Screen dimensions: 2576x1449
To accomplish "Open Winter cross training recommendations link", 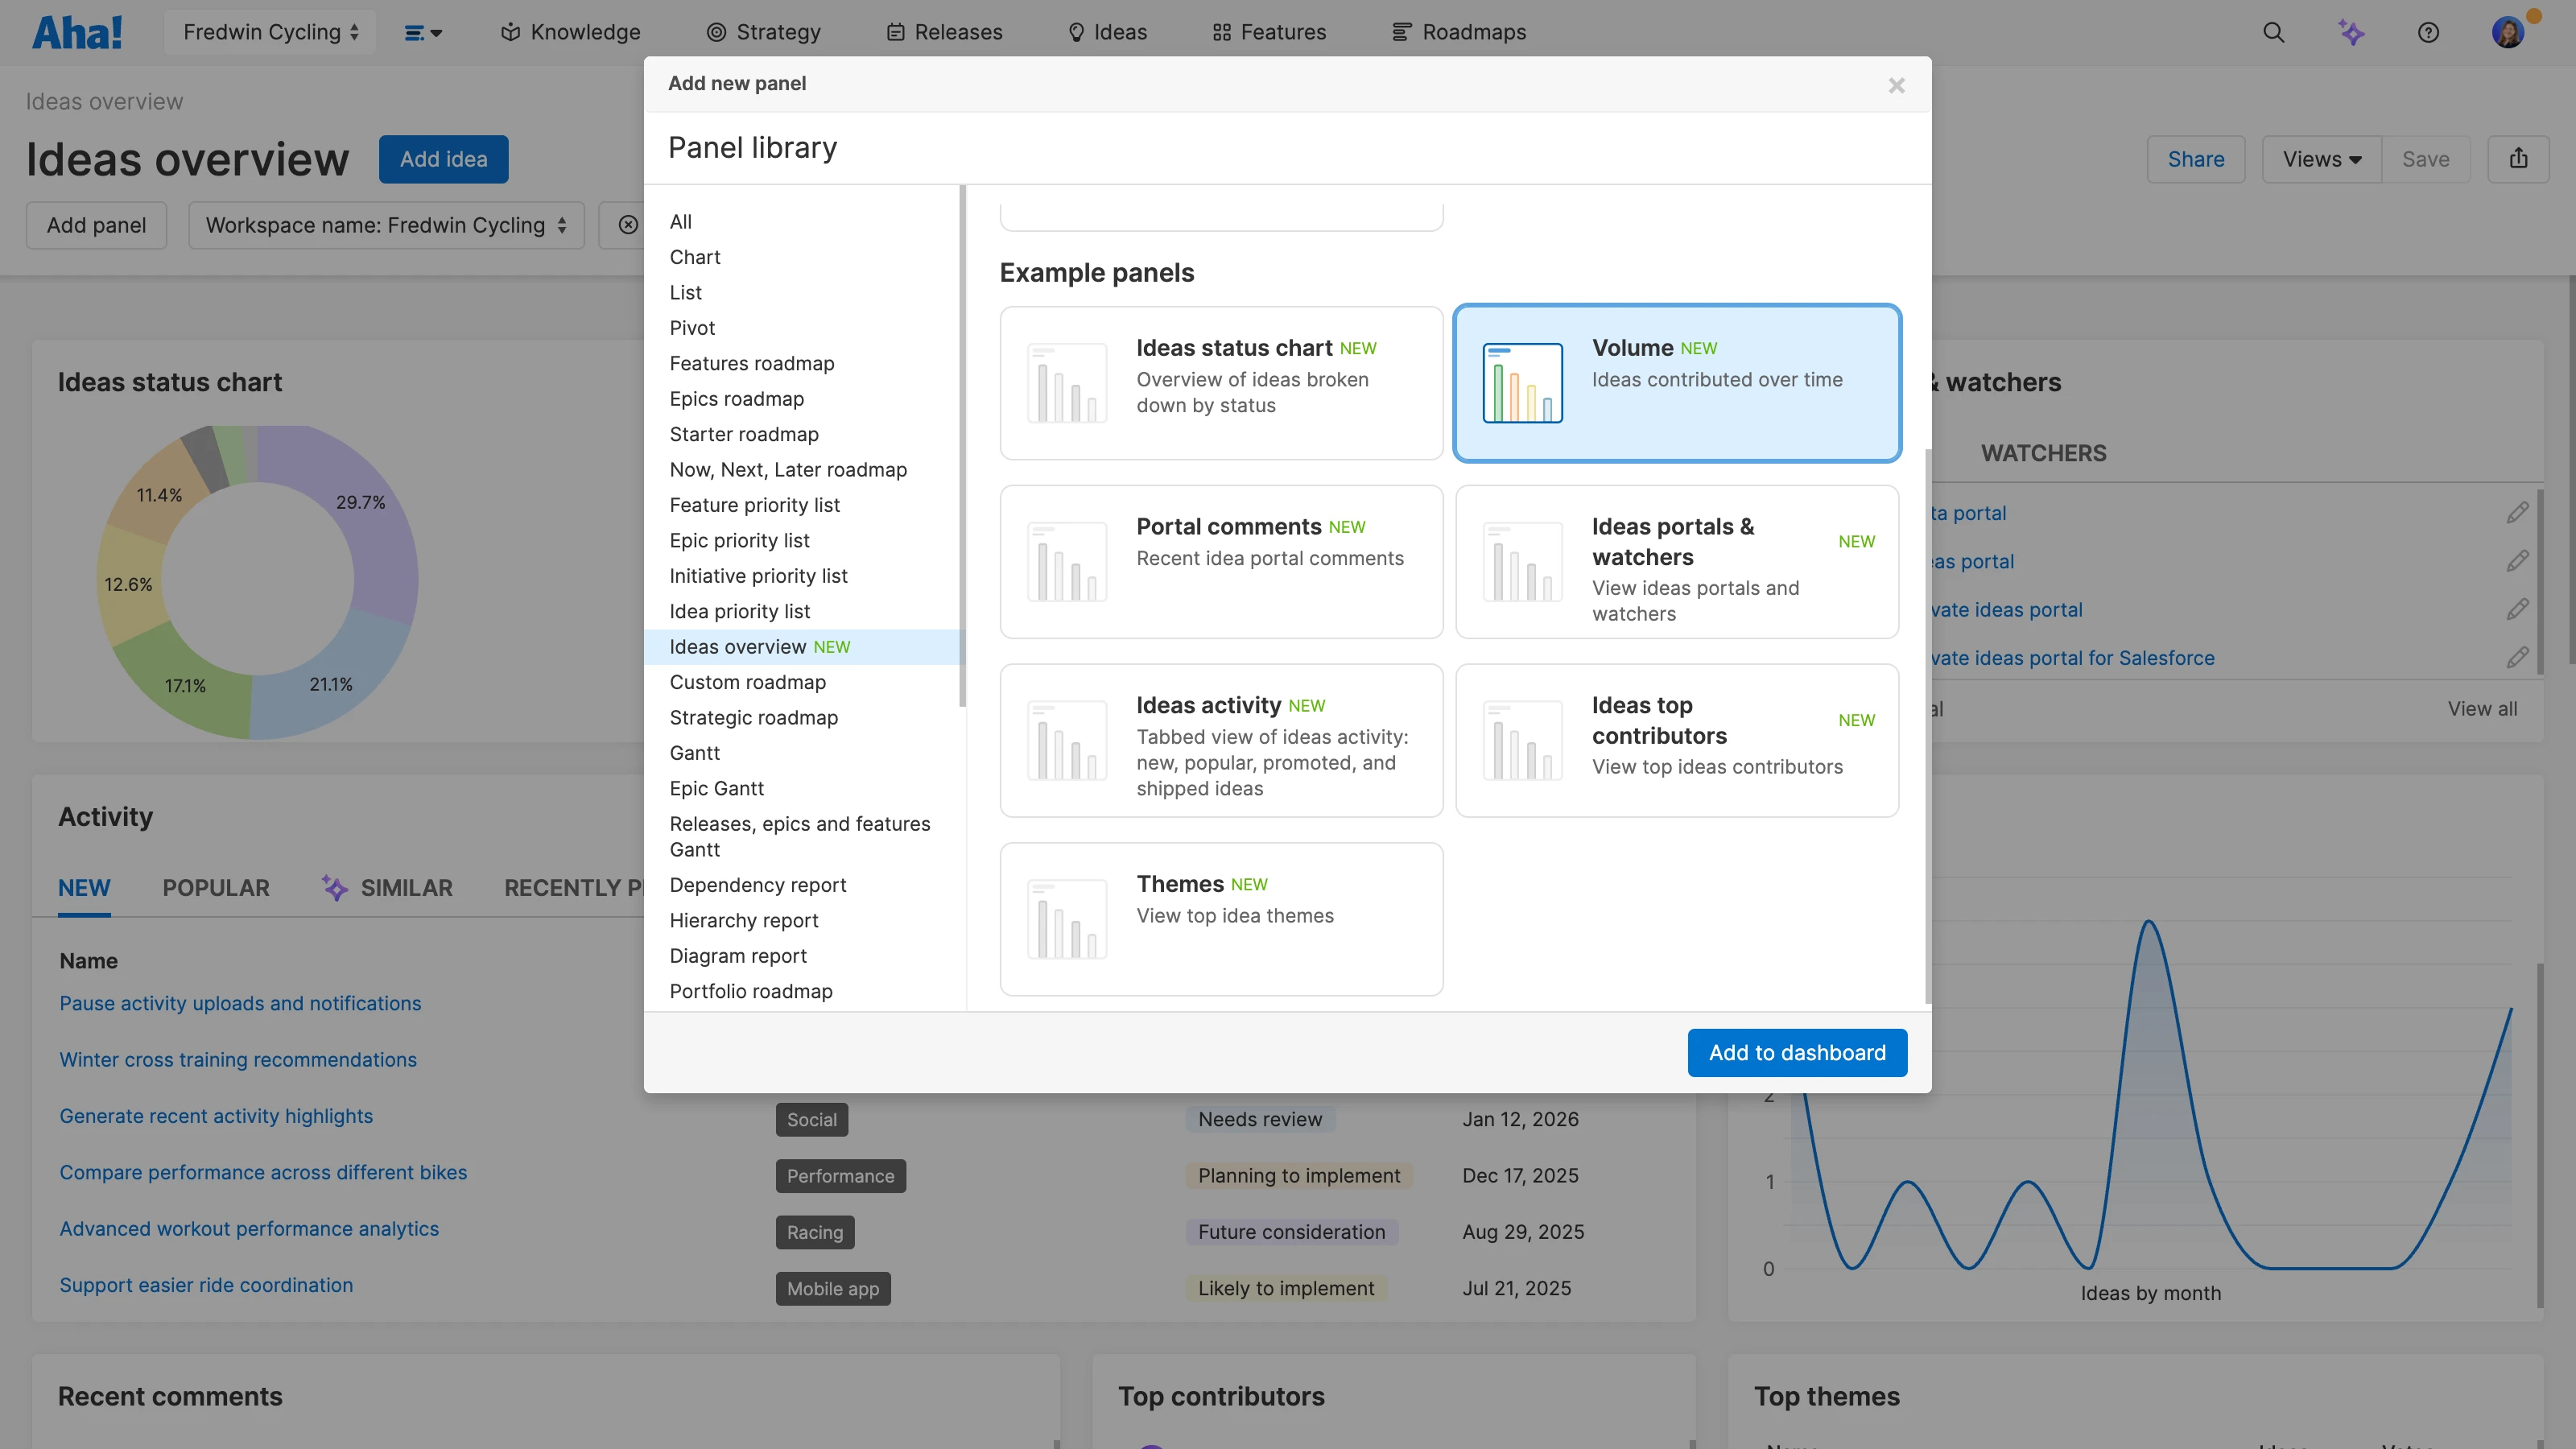I will [238, 1060].
